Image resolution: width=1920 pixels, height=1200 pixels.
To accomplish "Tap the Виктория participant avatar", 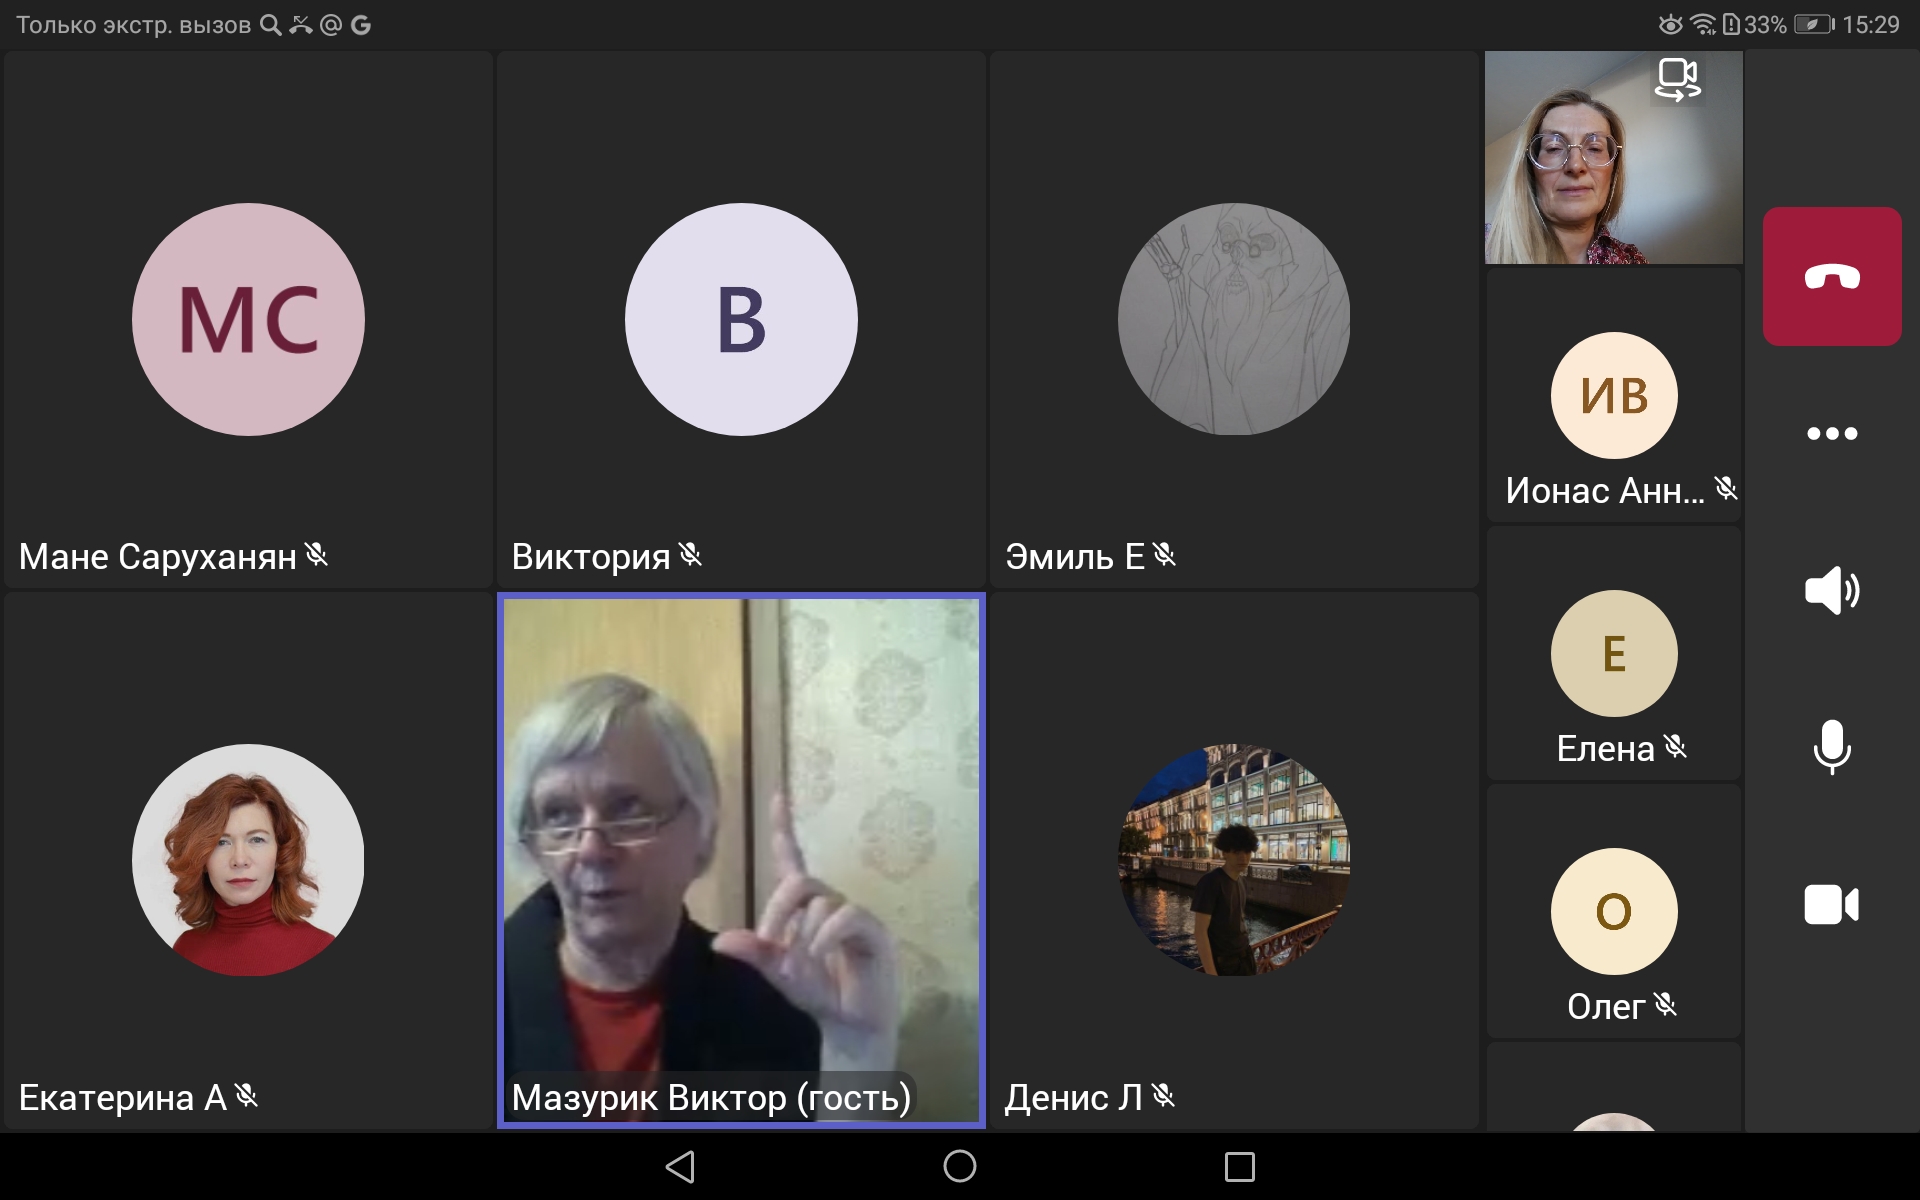I will 741,319.
